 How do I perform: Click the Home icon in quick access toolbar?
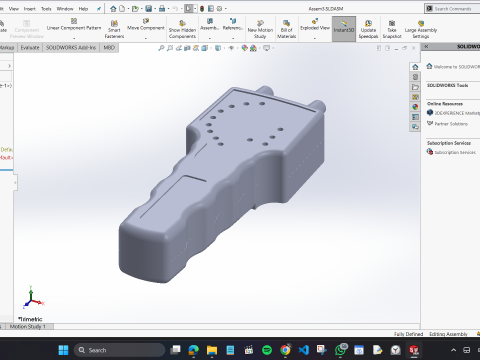tap(113, 9)
